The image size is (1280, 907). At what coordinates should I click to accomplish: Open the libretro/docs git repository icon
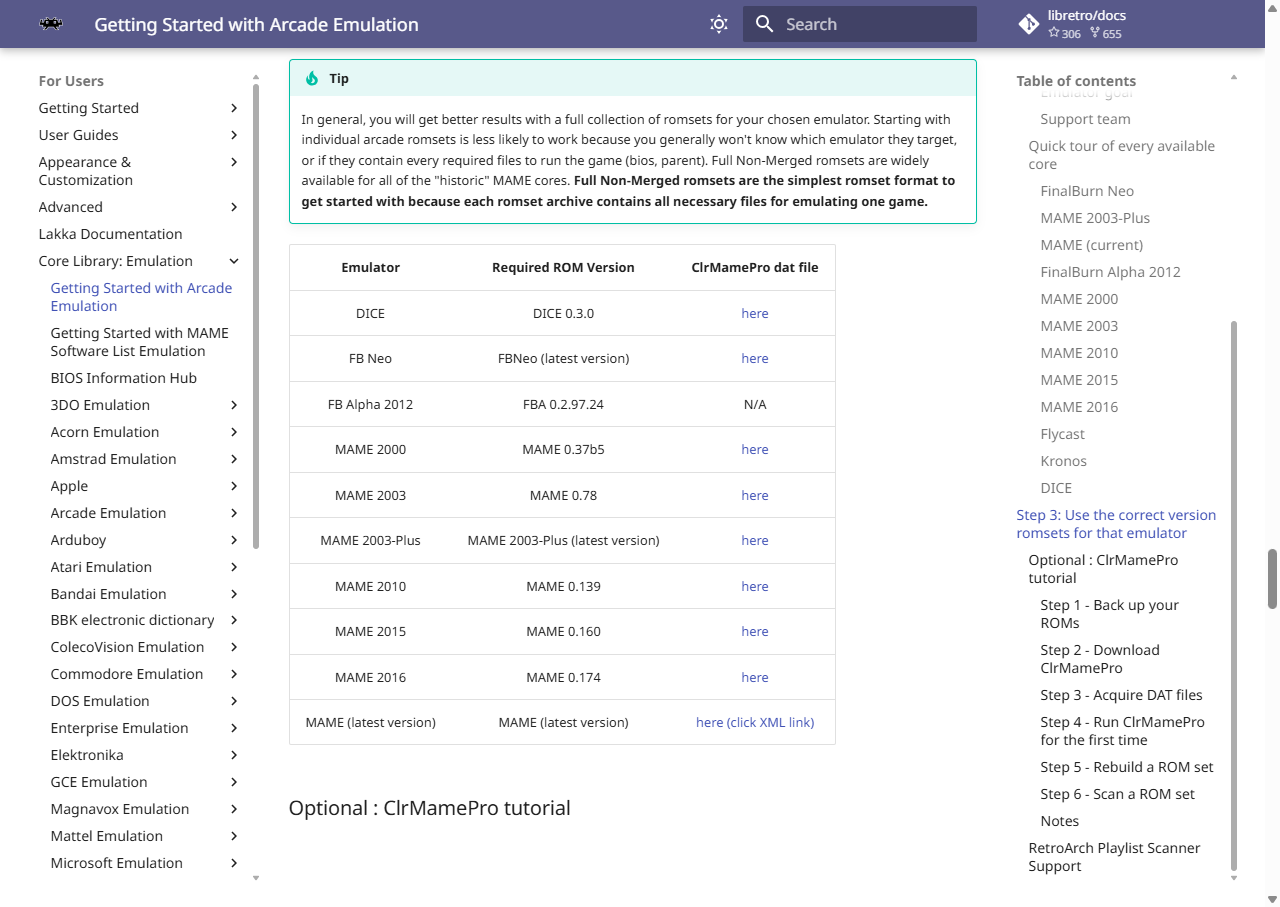pos(1028,24)
